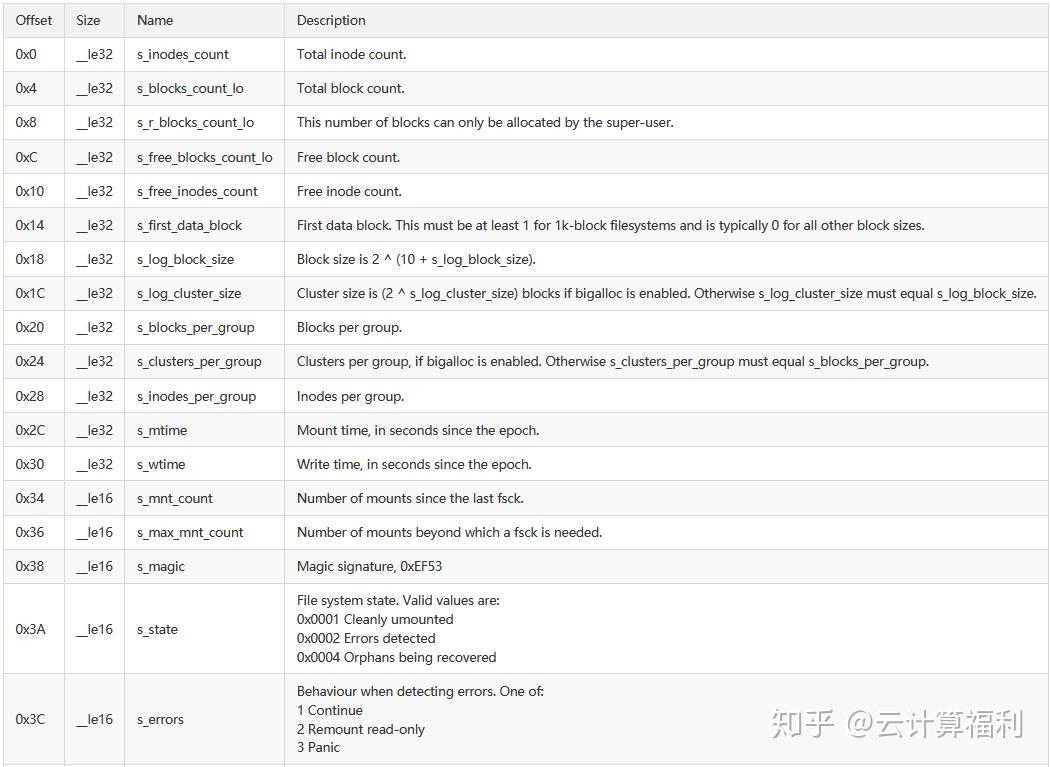
Task: Click the s_state field name
Action: click(157, 629)
